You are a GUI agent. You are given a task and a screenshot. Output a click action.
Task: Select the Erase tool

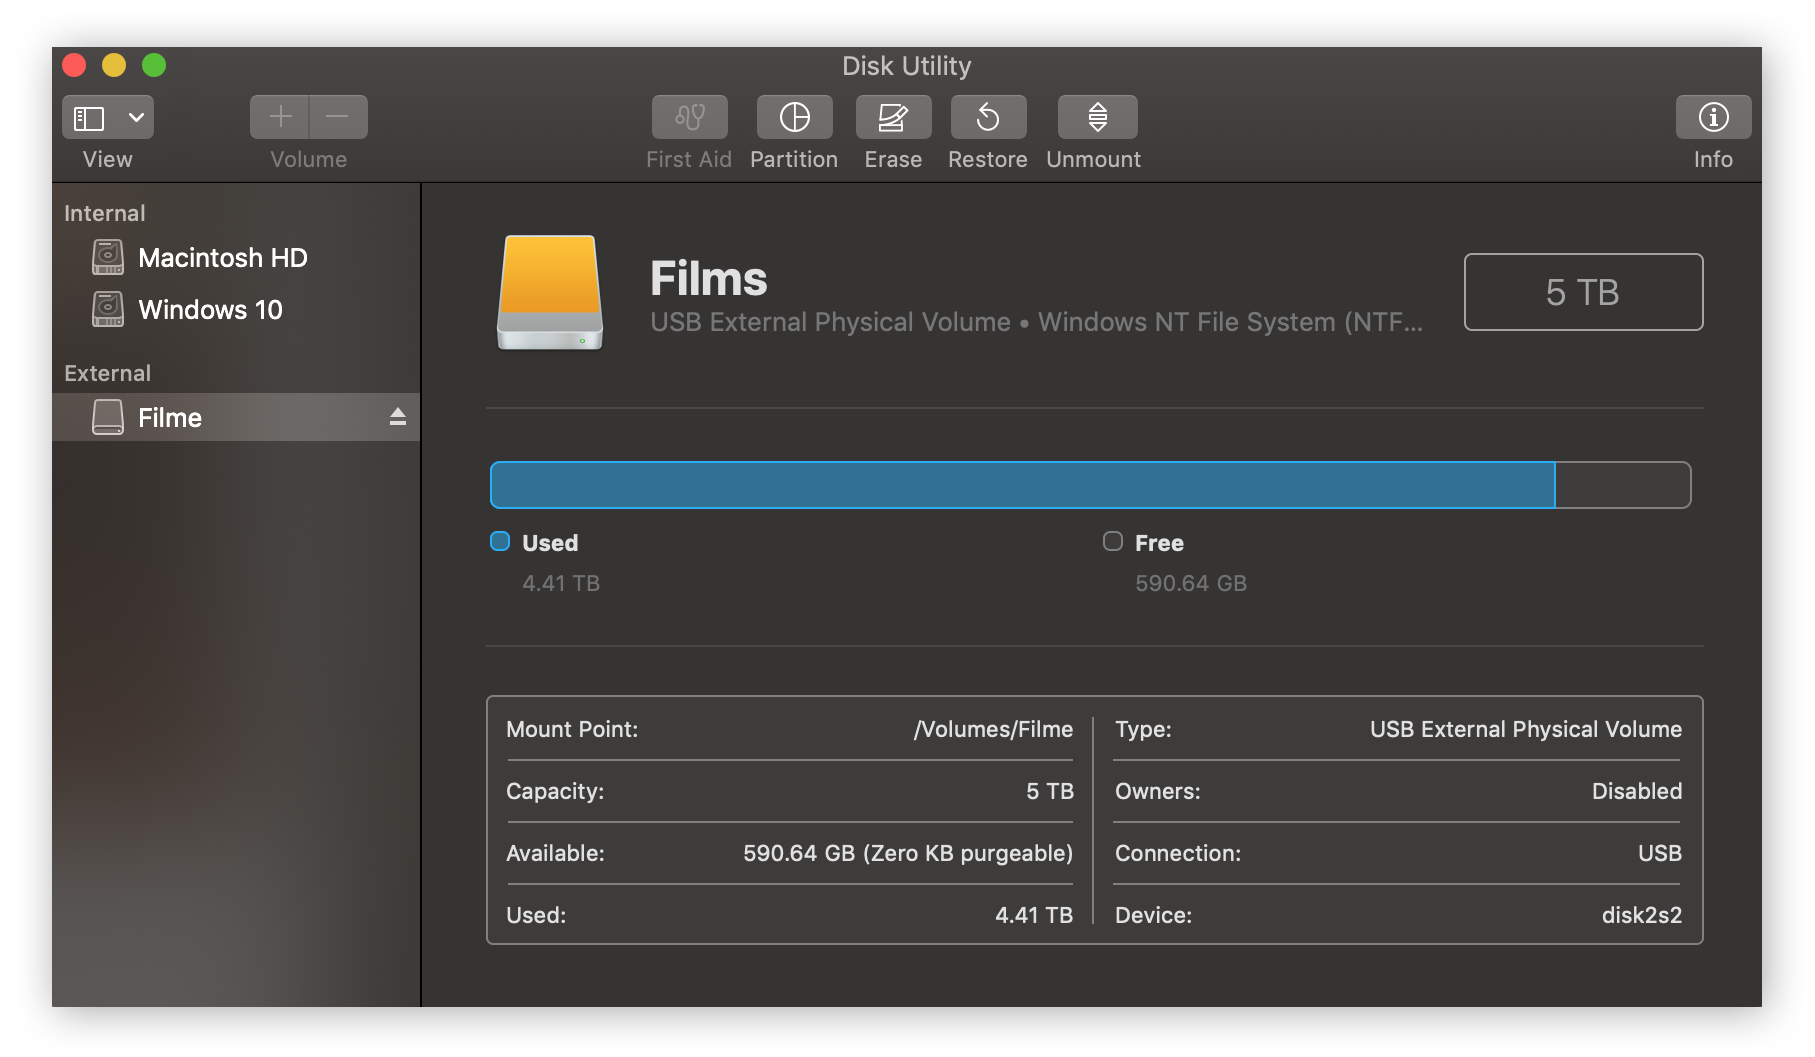892,117
